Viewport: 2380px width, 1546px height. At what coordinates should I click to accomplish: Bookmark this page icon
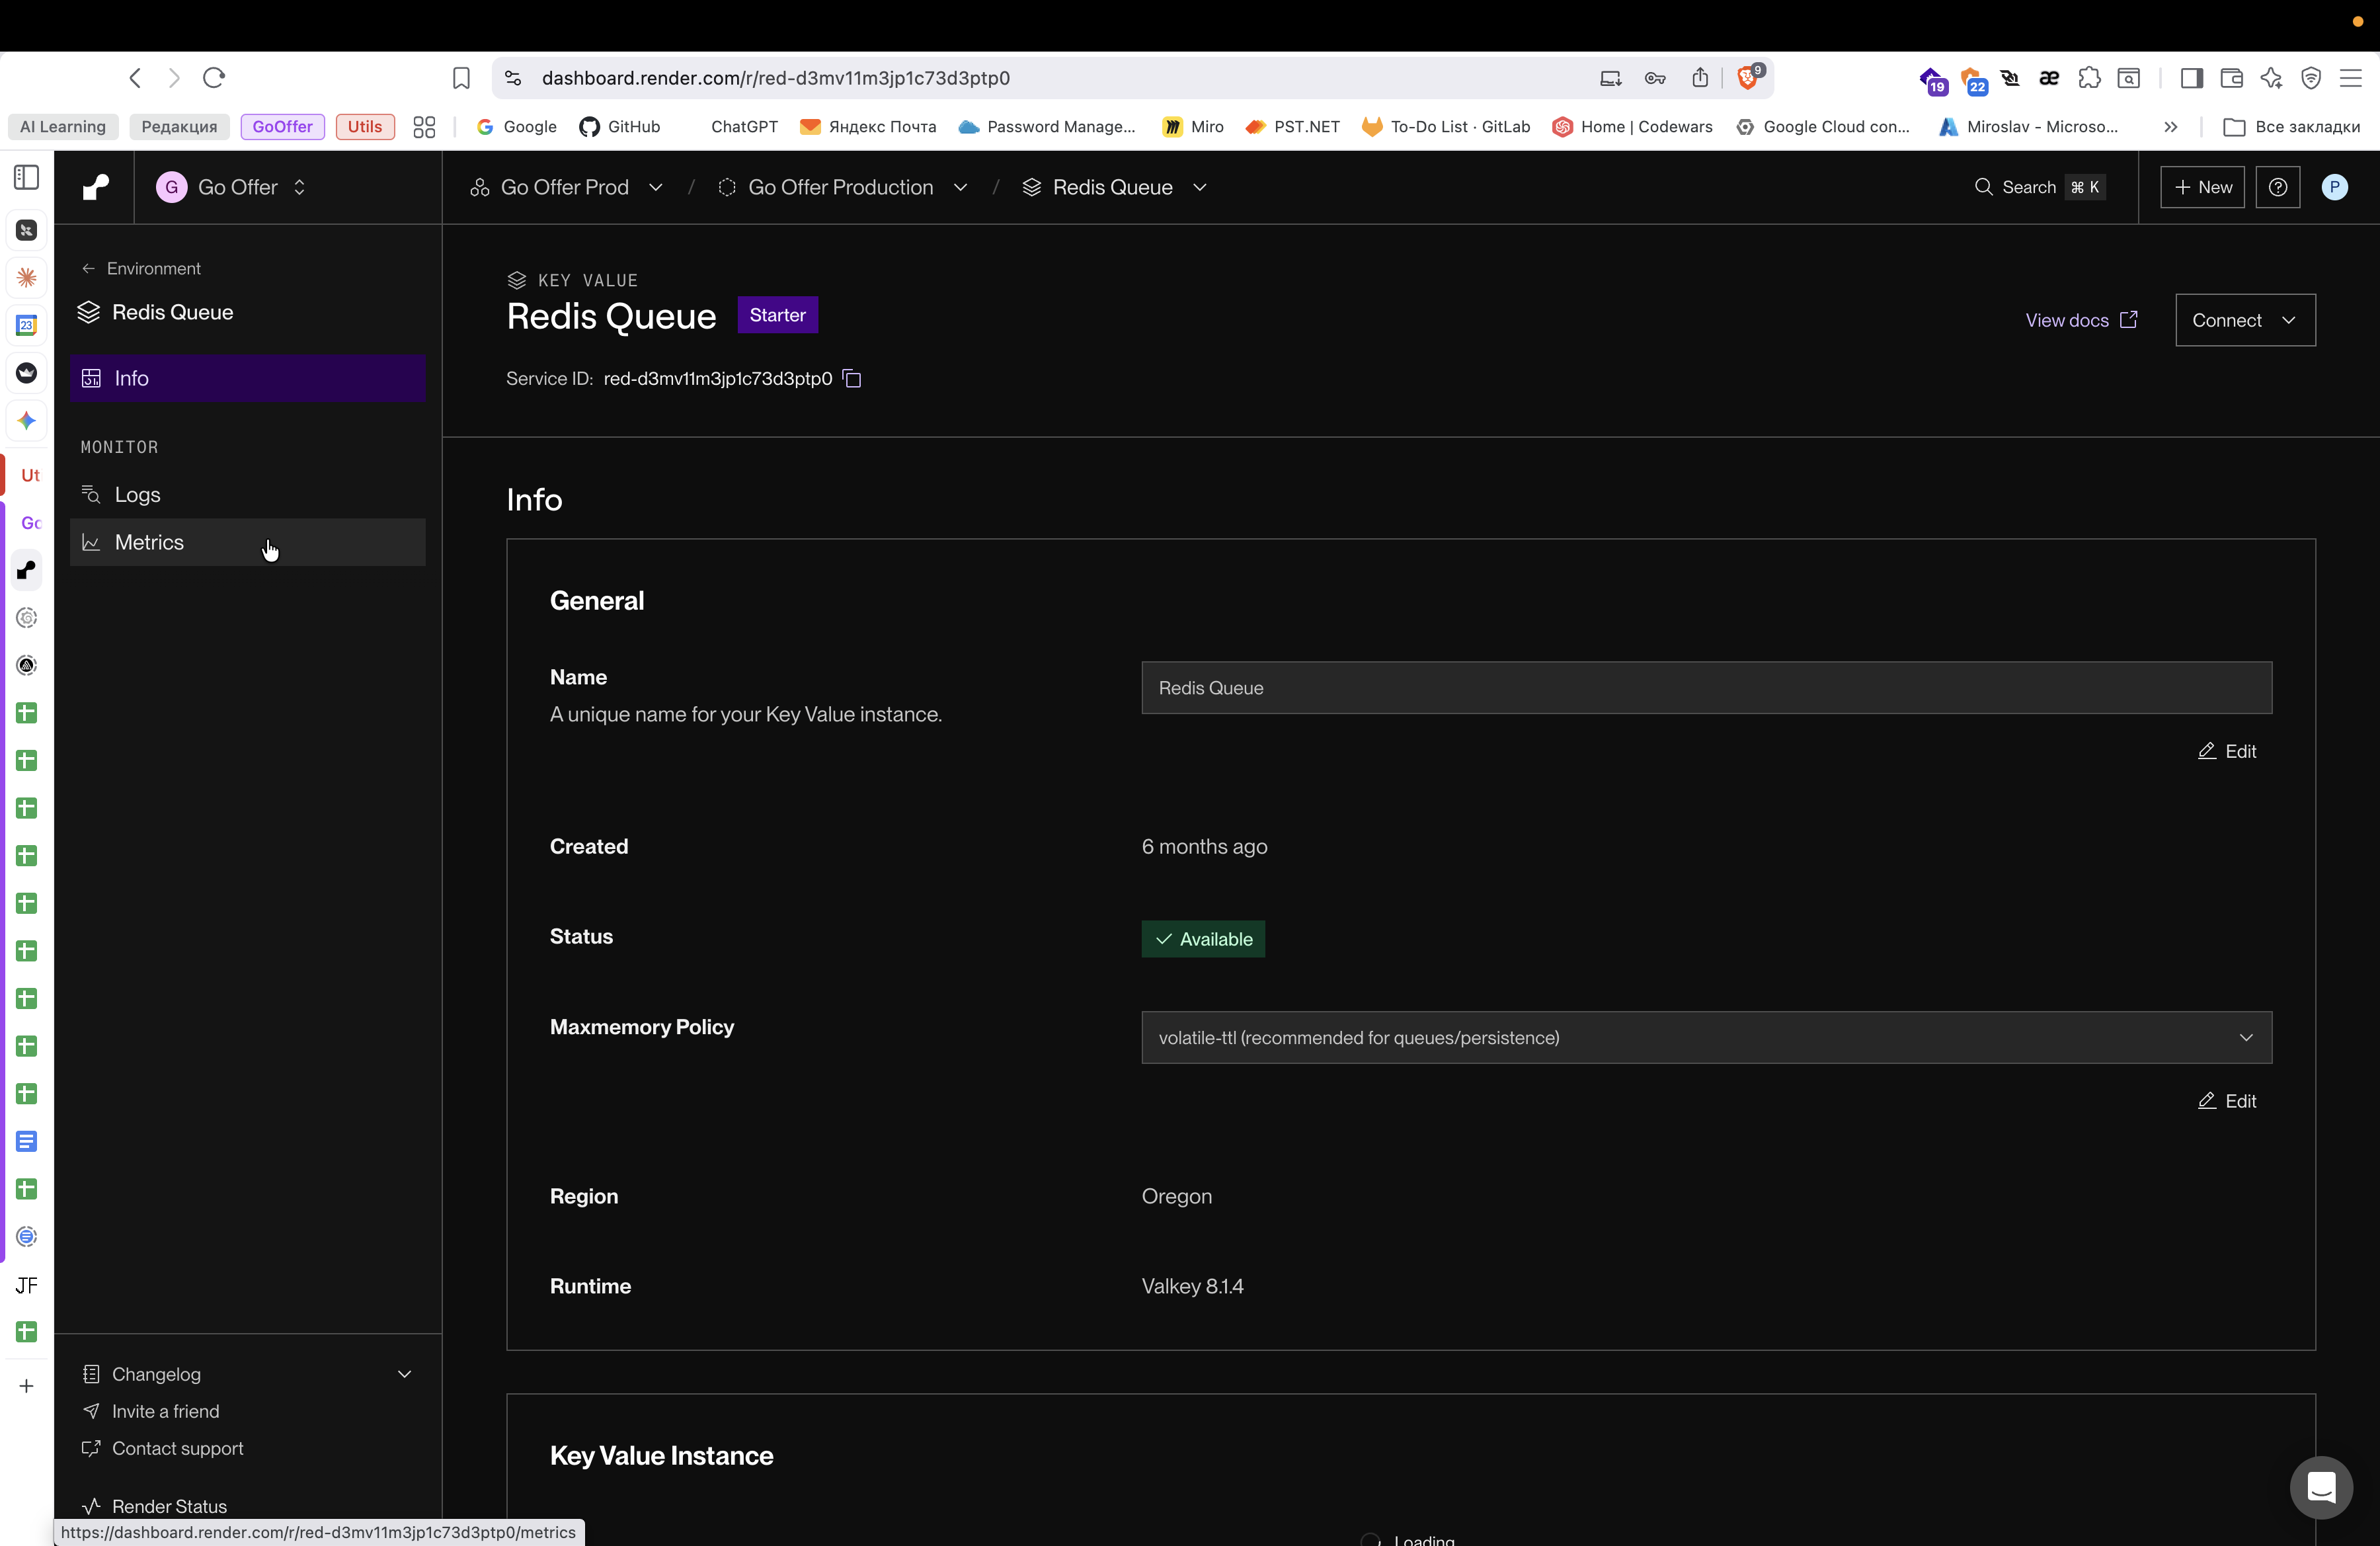tap(461, 78)
